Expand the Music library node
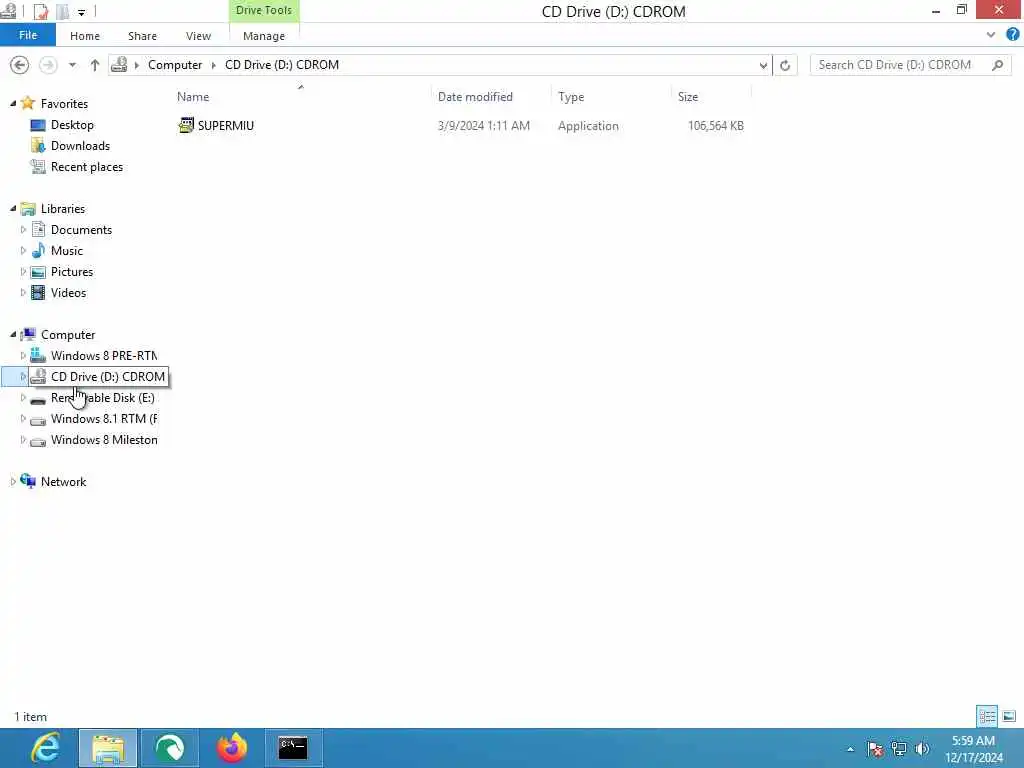Screen dimensions: 1024x768 23,250
